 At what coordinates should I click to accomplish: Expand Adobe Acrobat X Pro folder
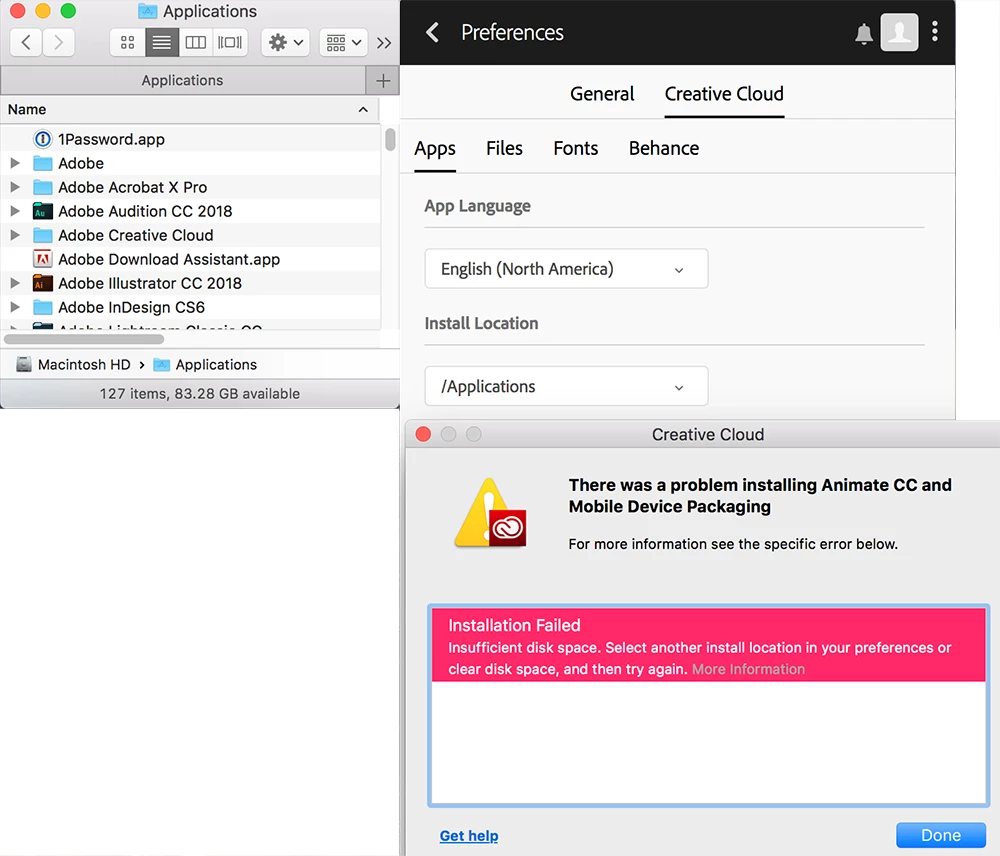(x=15, y=188)
